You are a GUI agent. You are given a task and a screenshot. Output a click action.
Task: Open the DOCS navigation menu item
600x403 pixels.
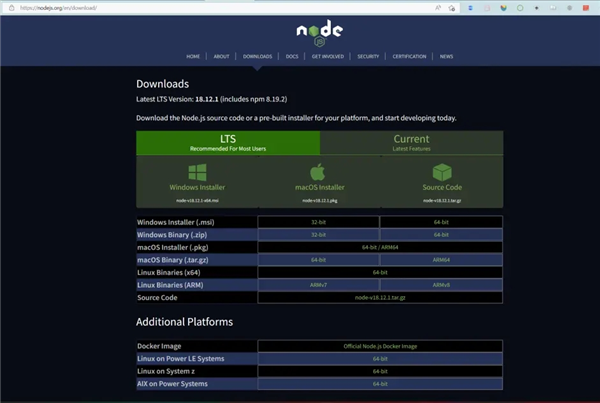pyautogui.click(x=292, y=57)
